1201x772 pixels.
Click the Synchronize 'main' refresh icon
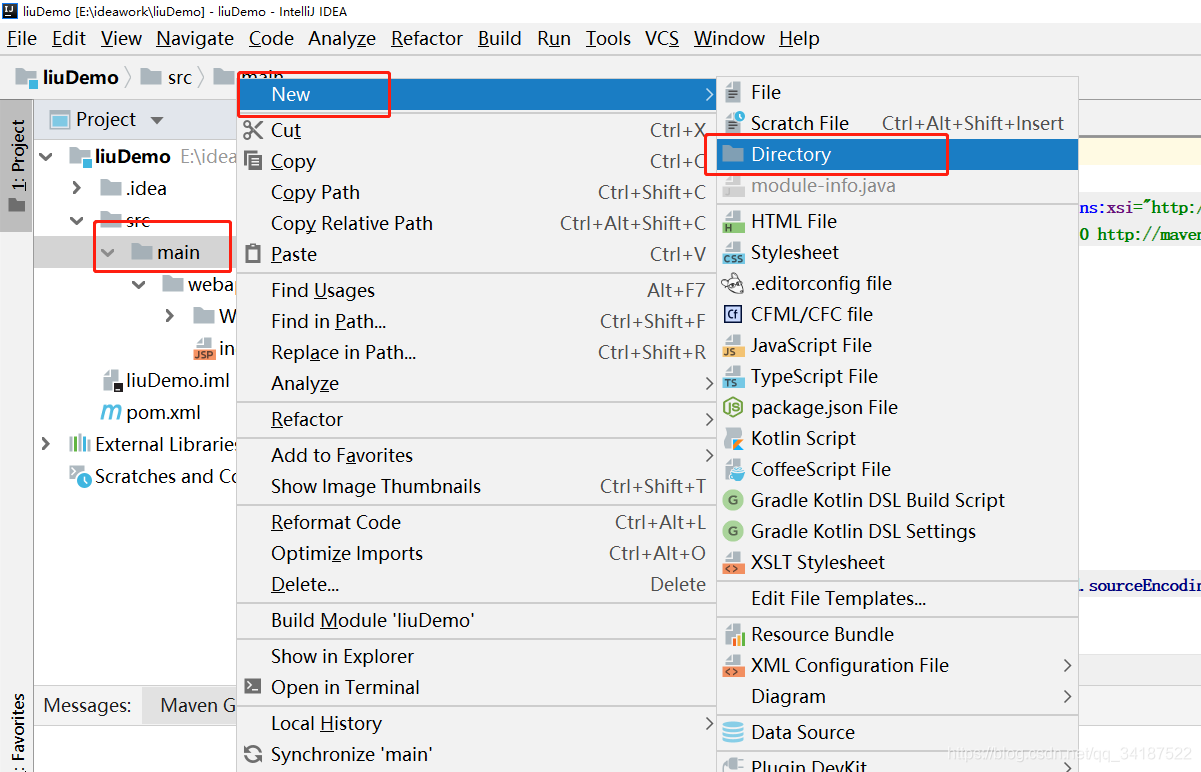[253, 754]
